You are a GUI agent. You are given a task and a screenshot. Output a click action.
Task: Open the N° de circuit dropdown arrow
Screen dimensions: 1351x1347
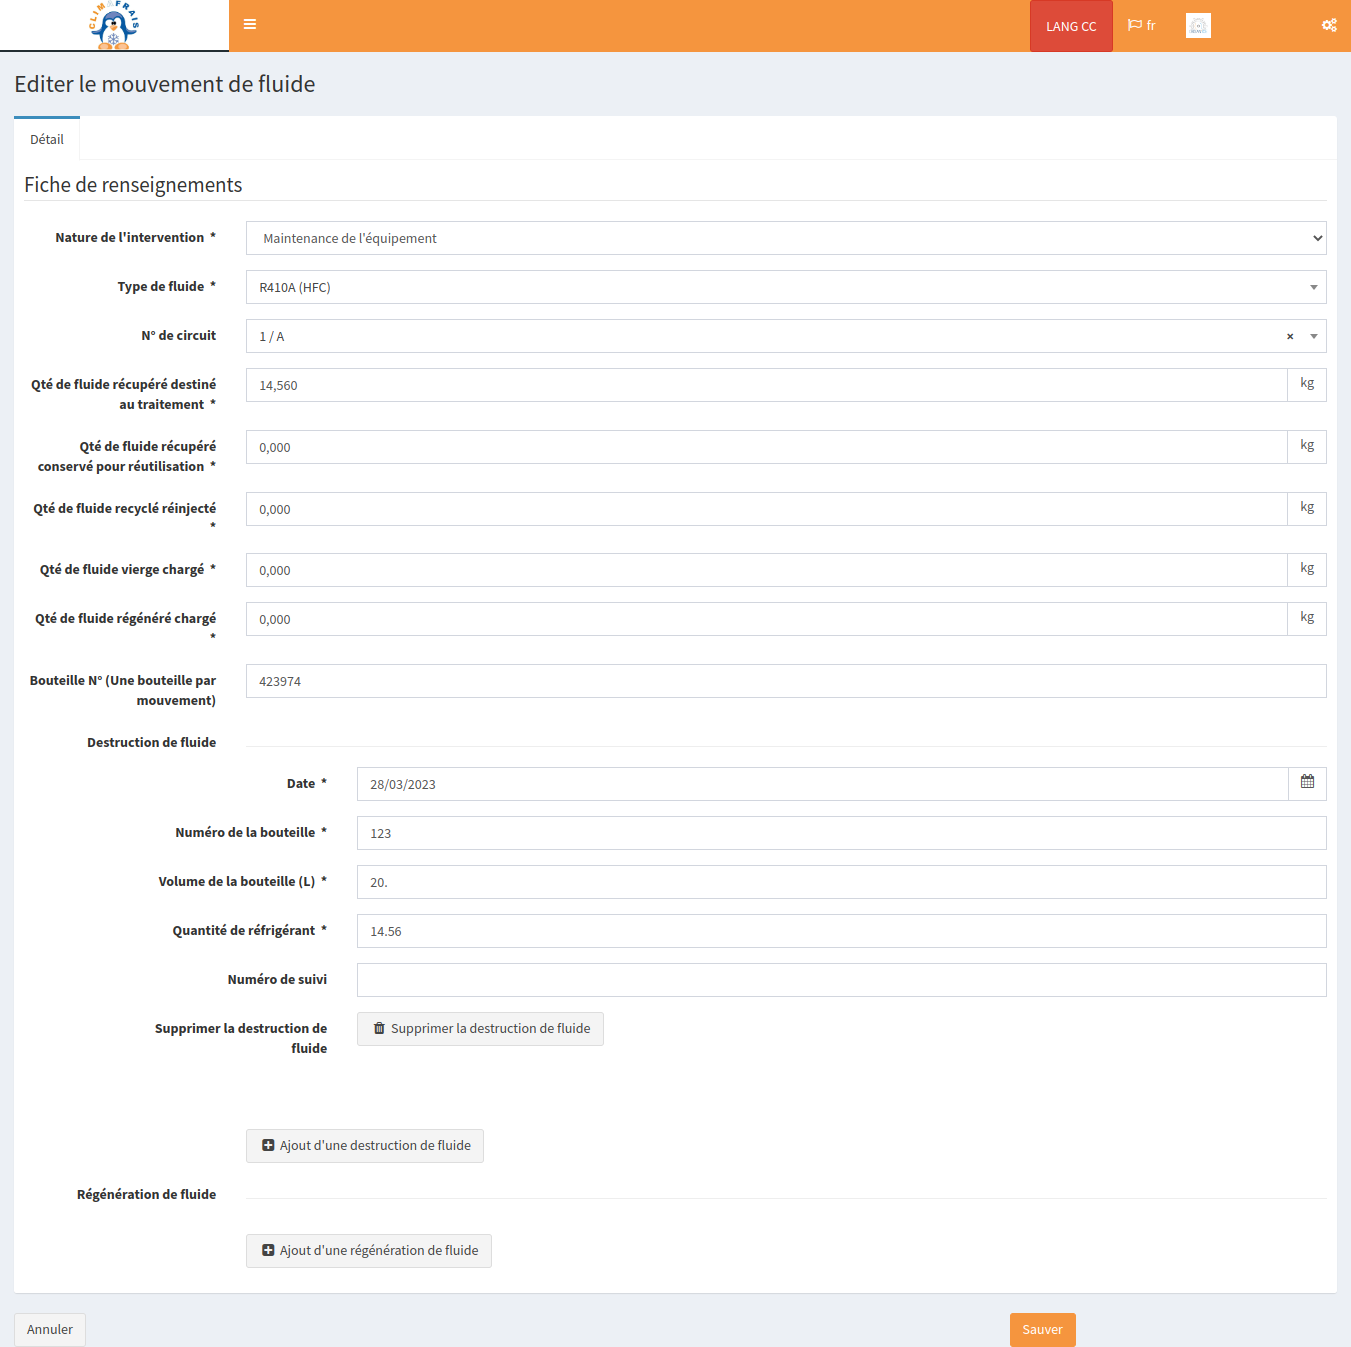(1314, 336)
